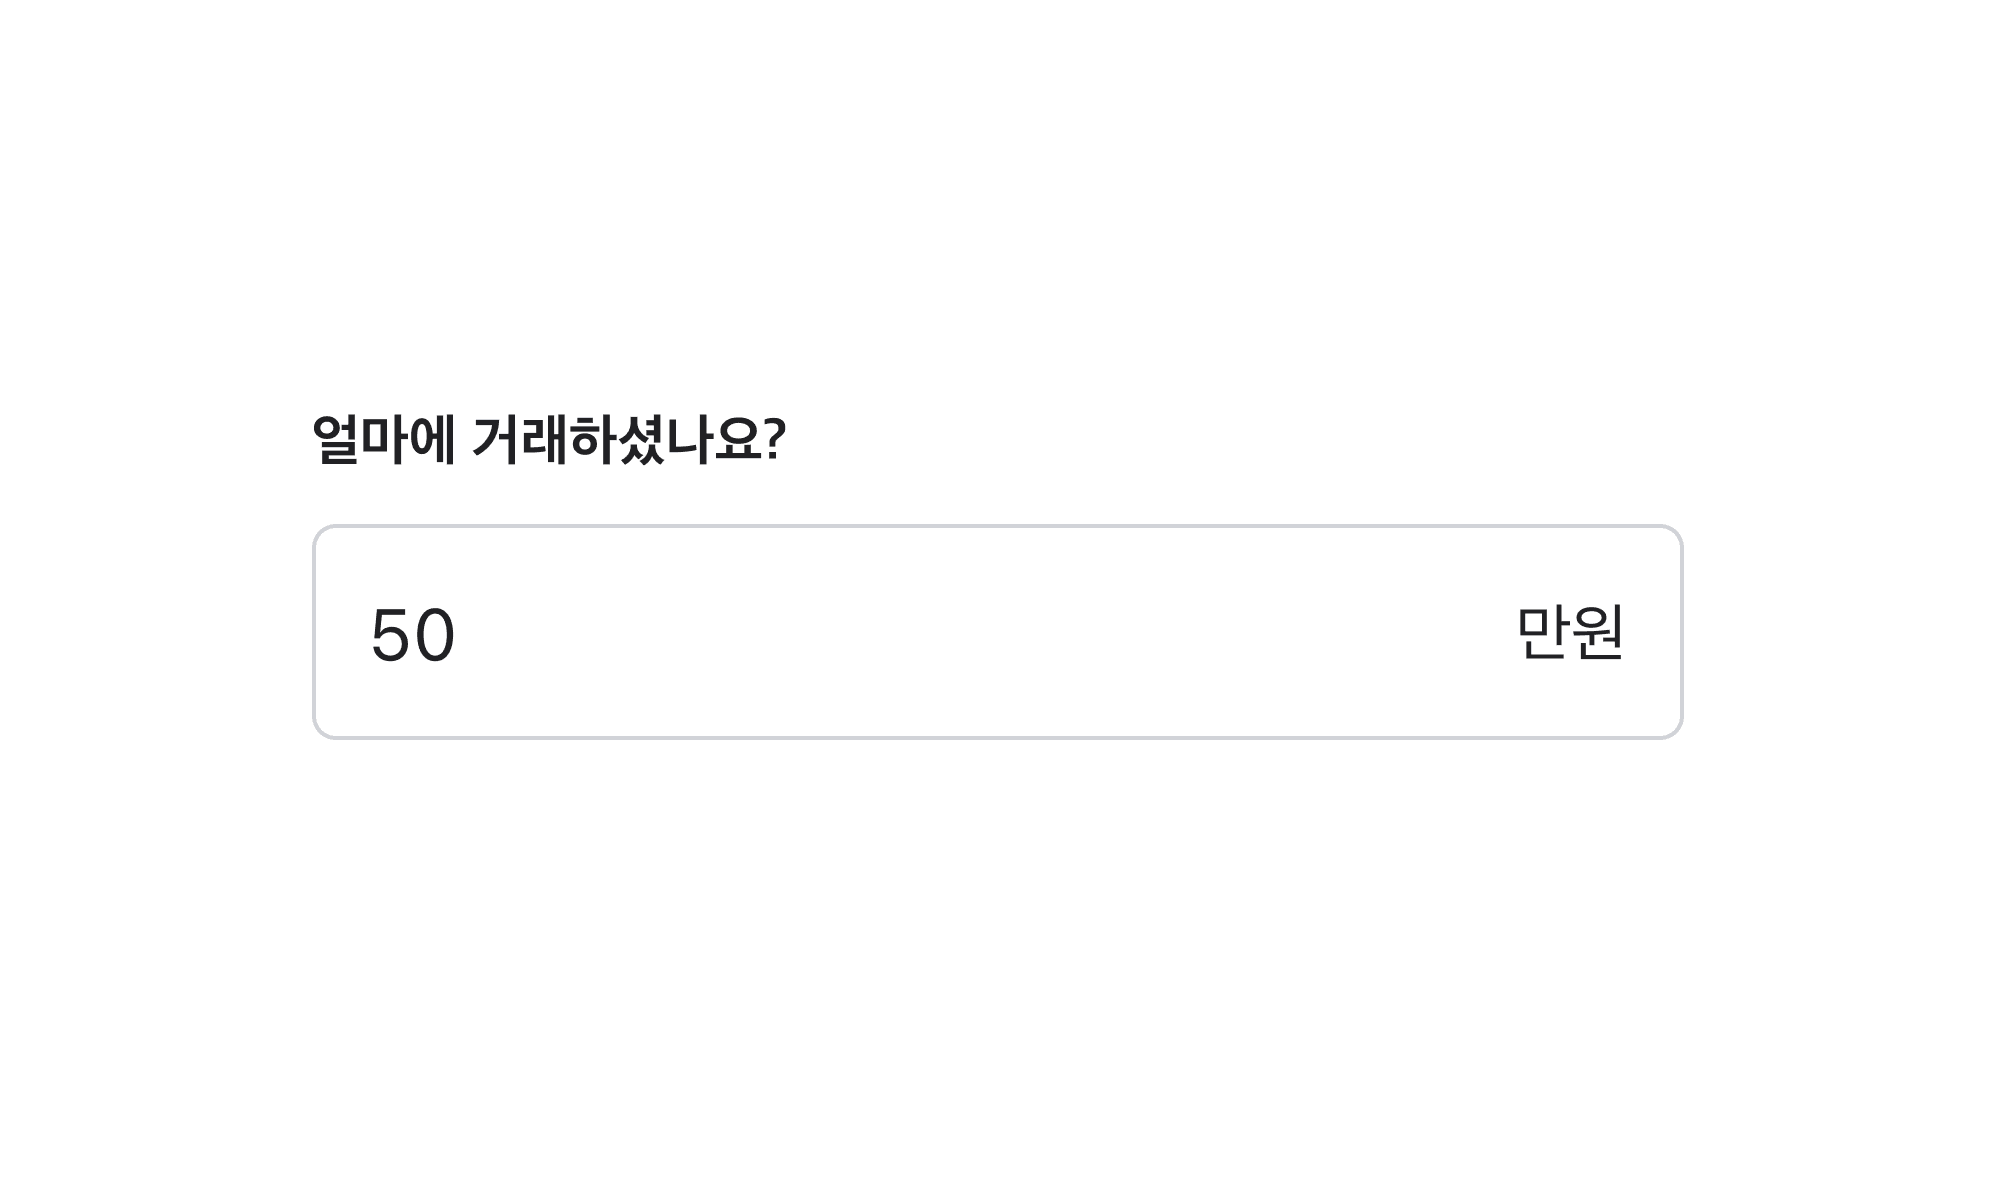Click the question mark in the heading
The height and width of the screenshot is (1200, 2000).
click(x=775, y=439)
